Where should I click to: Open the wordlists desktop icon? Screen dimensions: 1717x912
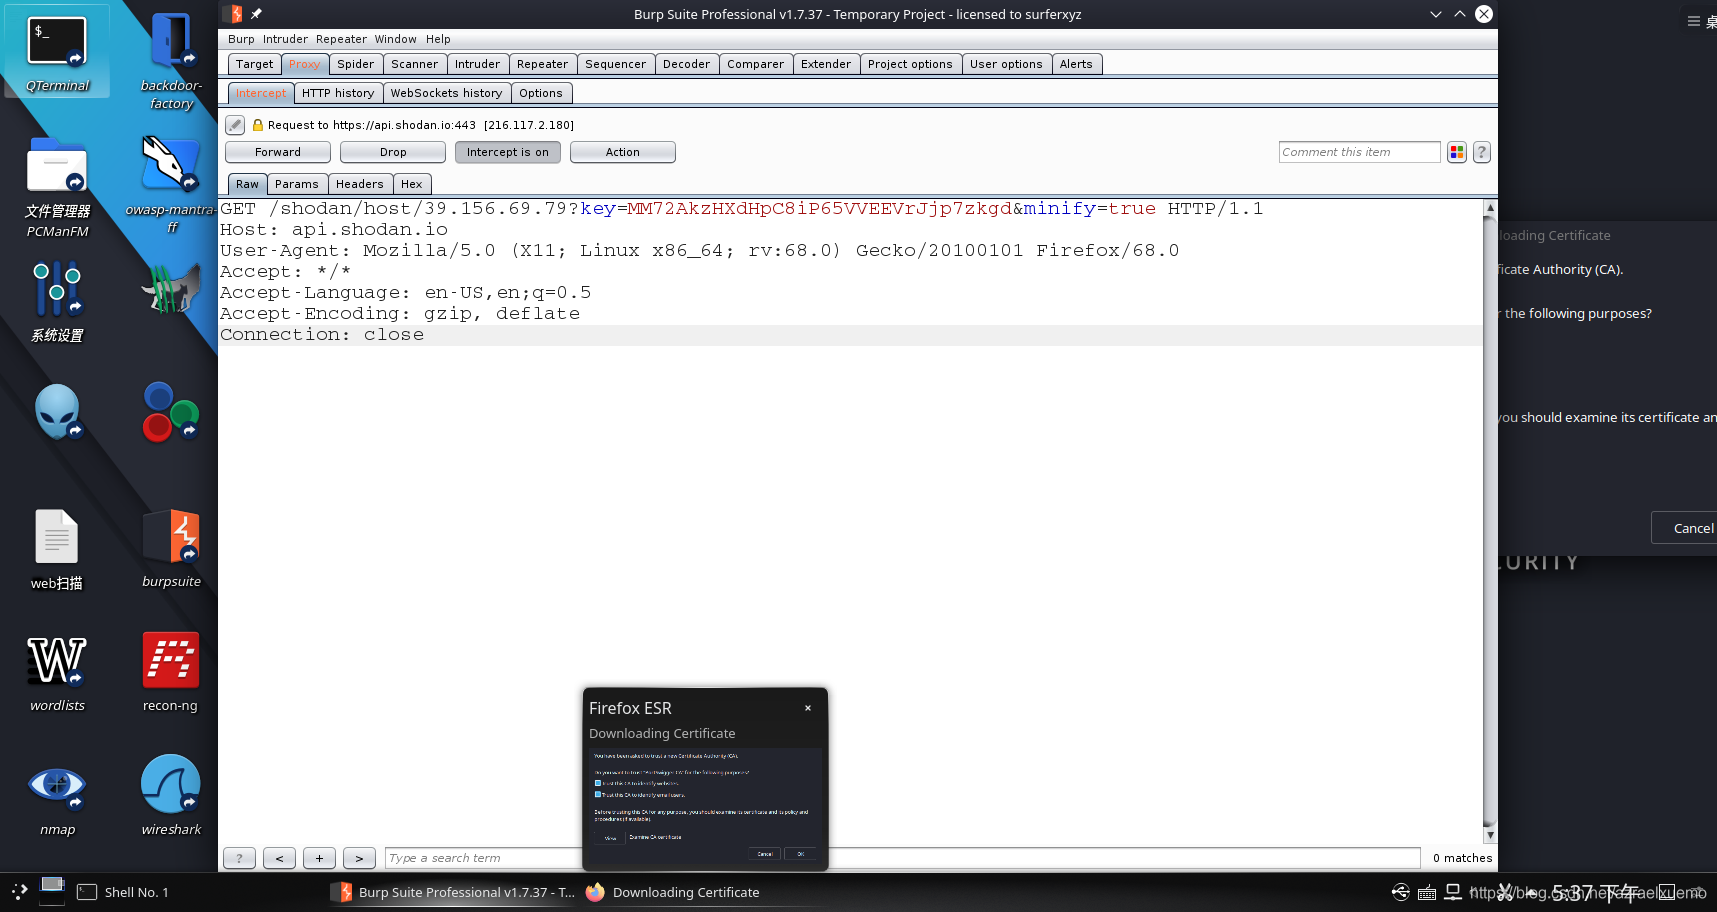pyautogui.click(x=57, y=673)
